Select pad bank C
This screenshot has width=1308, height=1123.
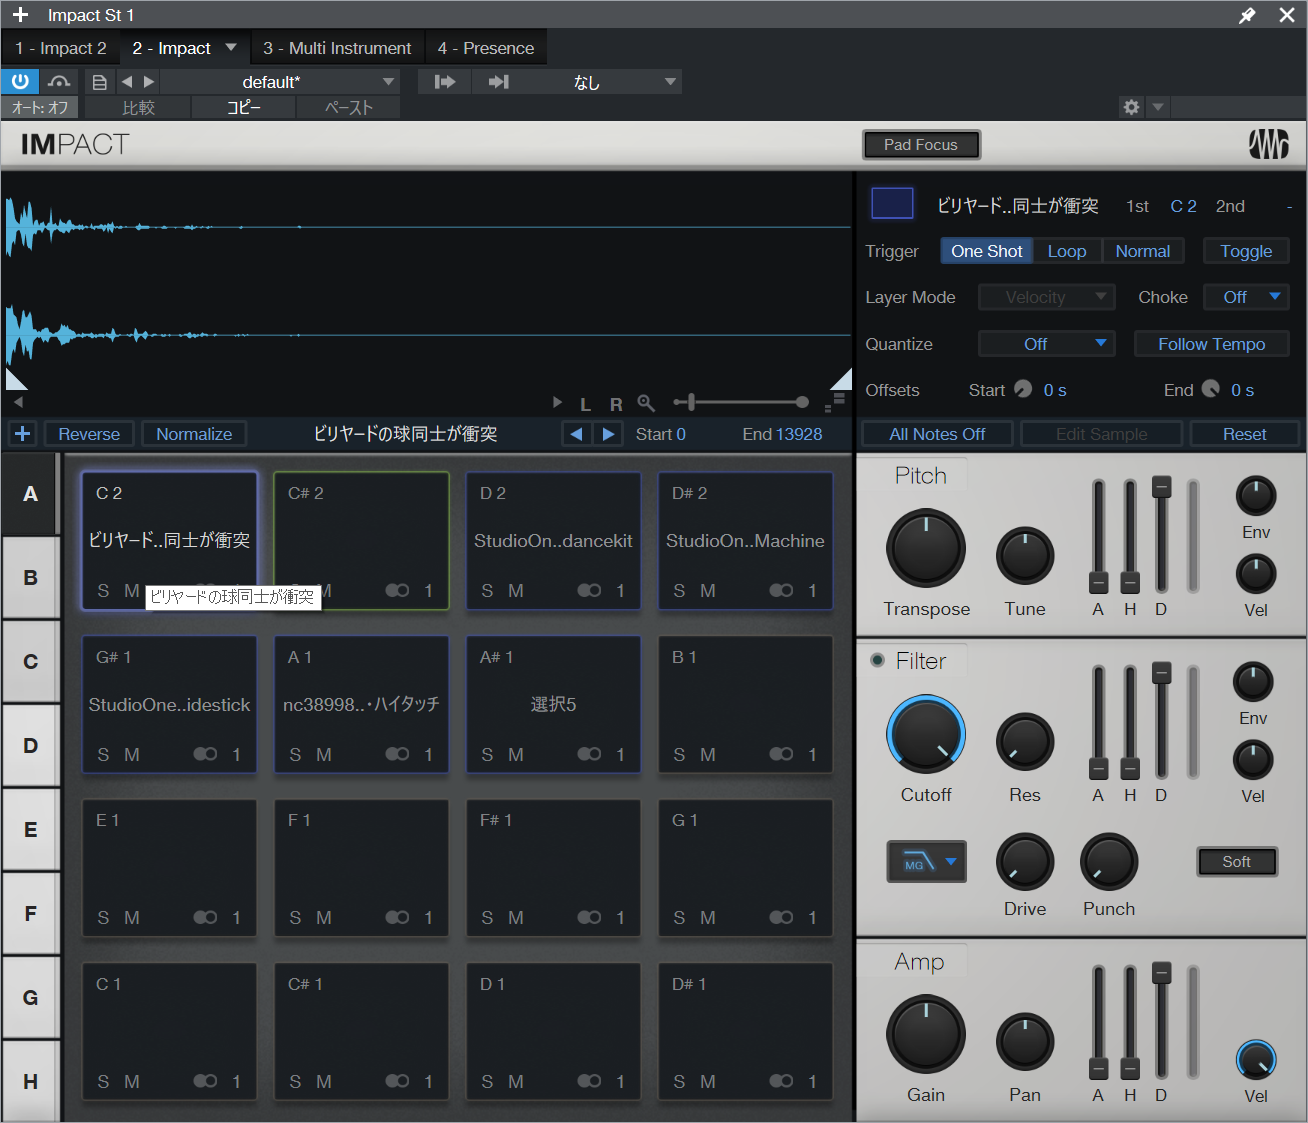[31, 661]
